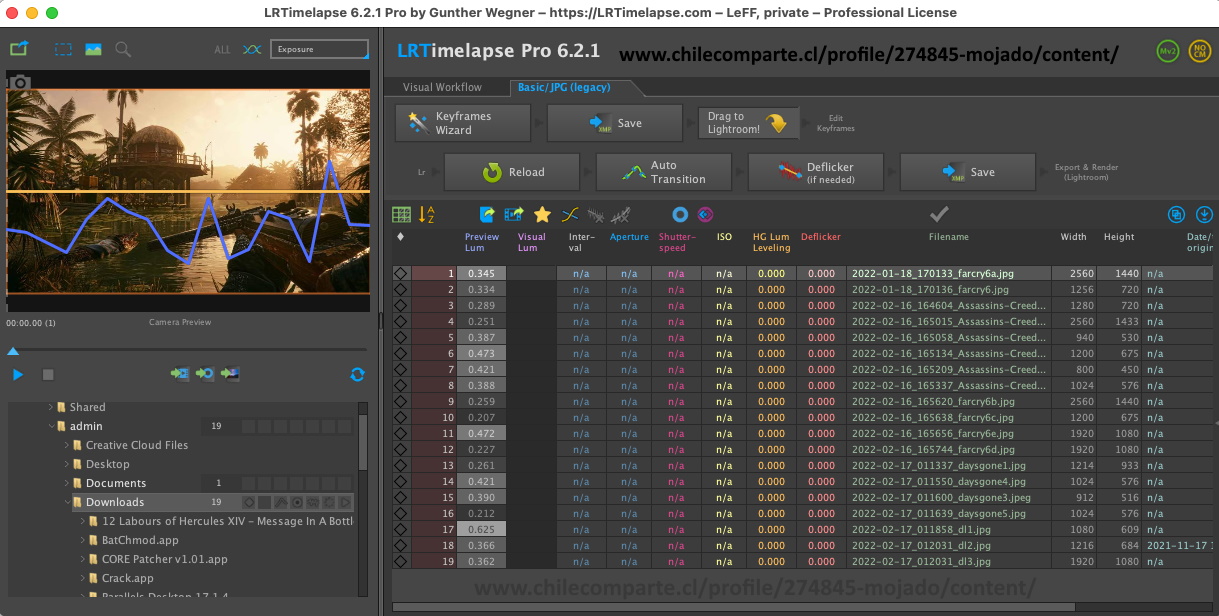Viewport: 1219px width, 616px height.
Task: Expand the Crack.app folder
Action: click(x=83, y=578)
